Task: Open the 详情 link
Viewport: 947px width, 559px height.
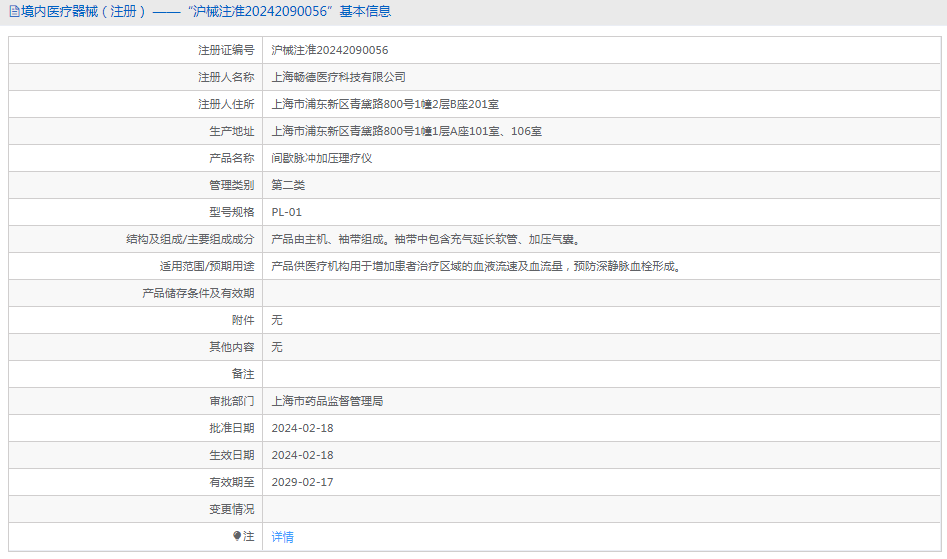Action: point(282,537)
